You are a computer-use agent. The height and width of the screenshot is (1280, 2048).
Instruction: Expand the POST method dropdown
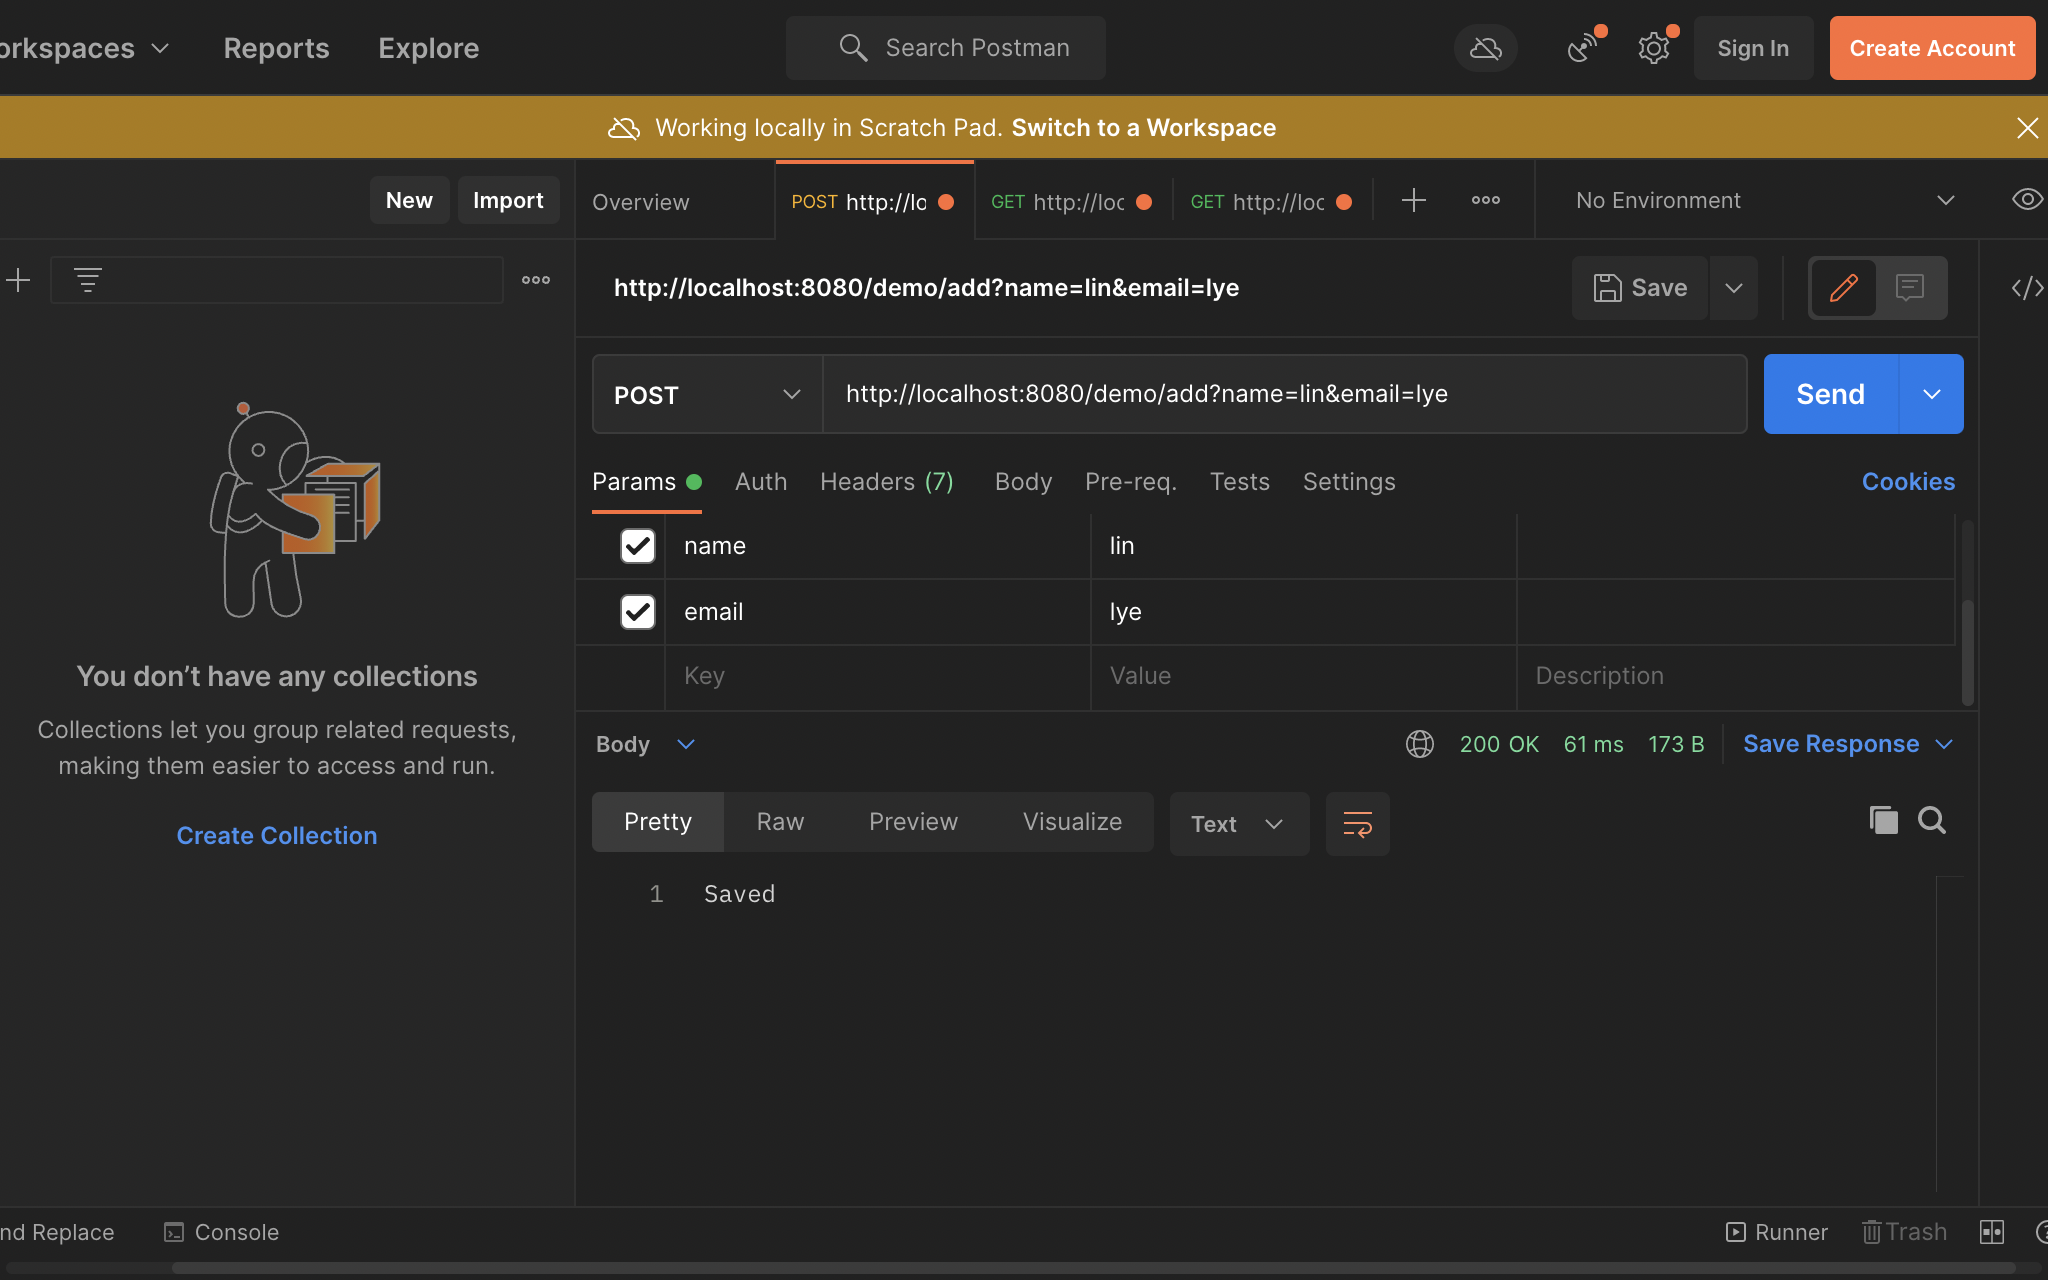point(707,394)
